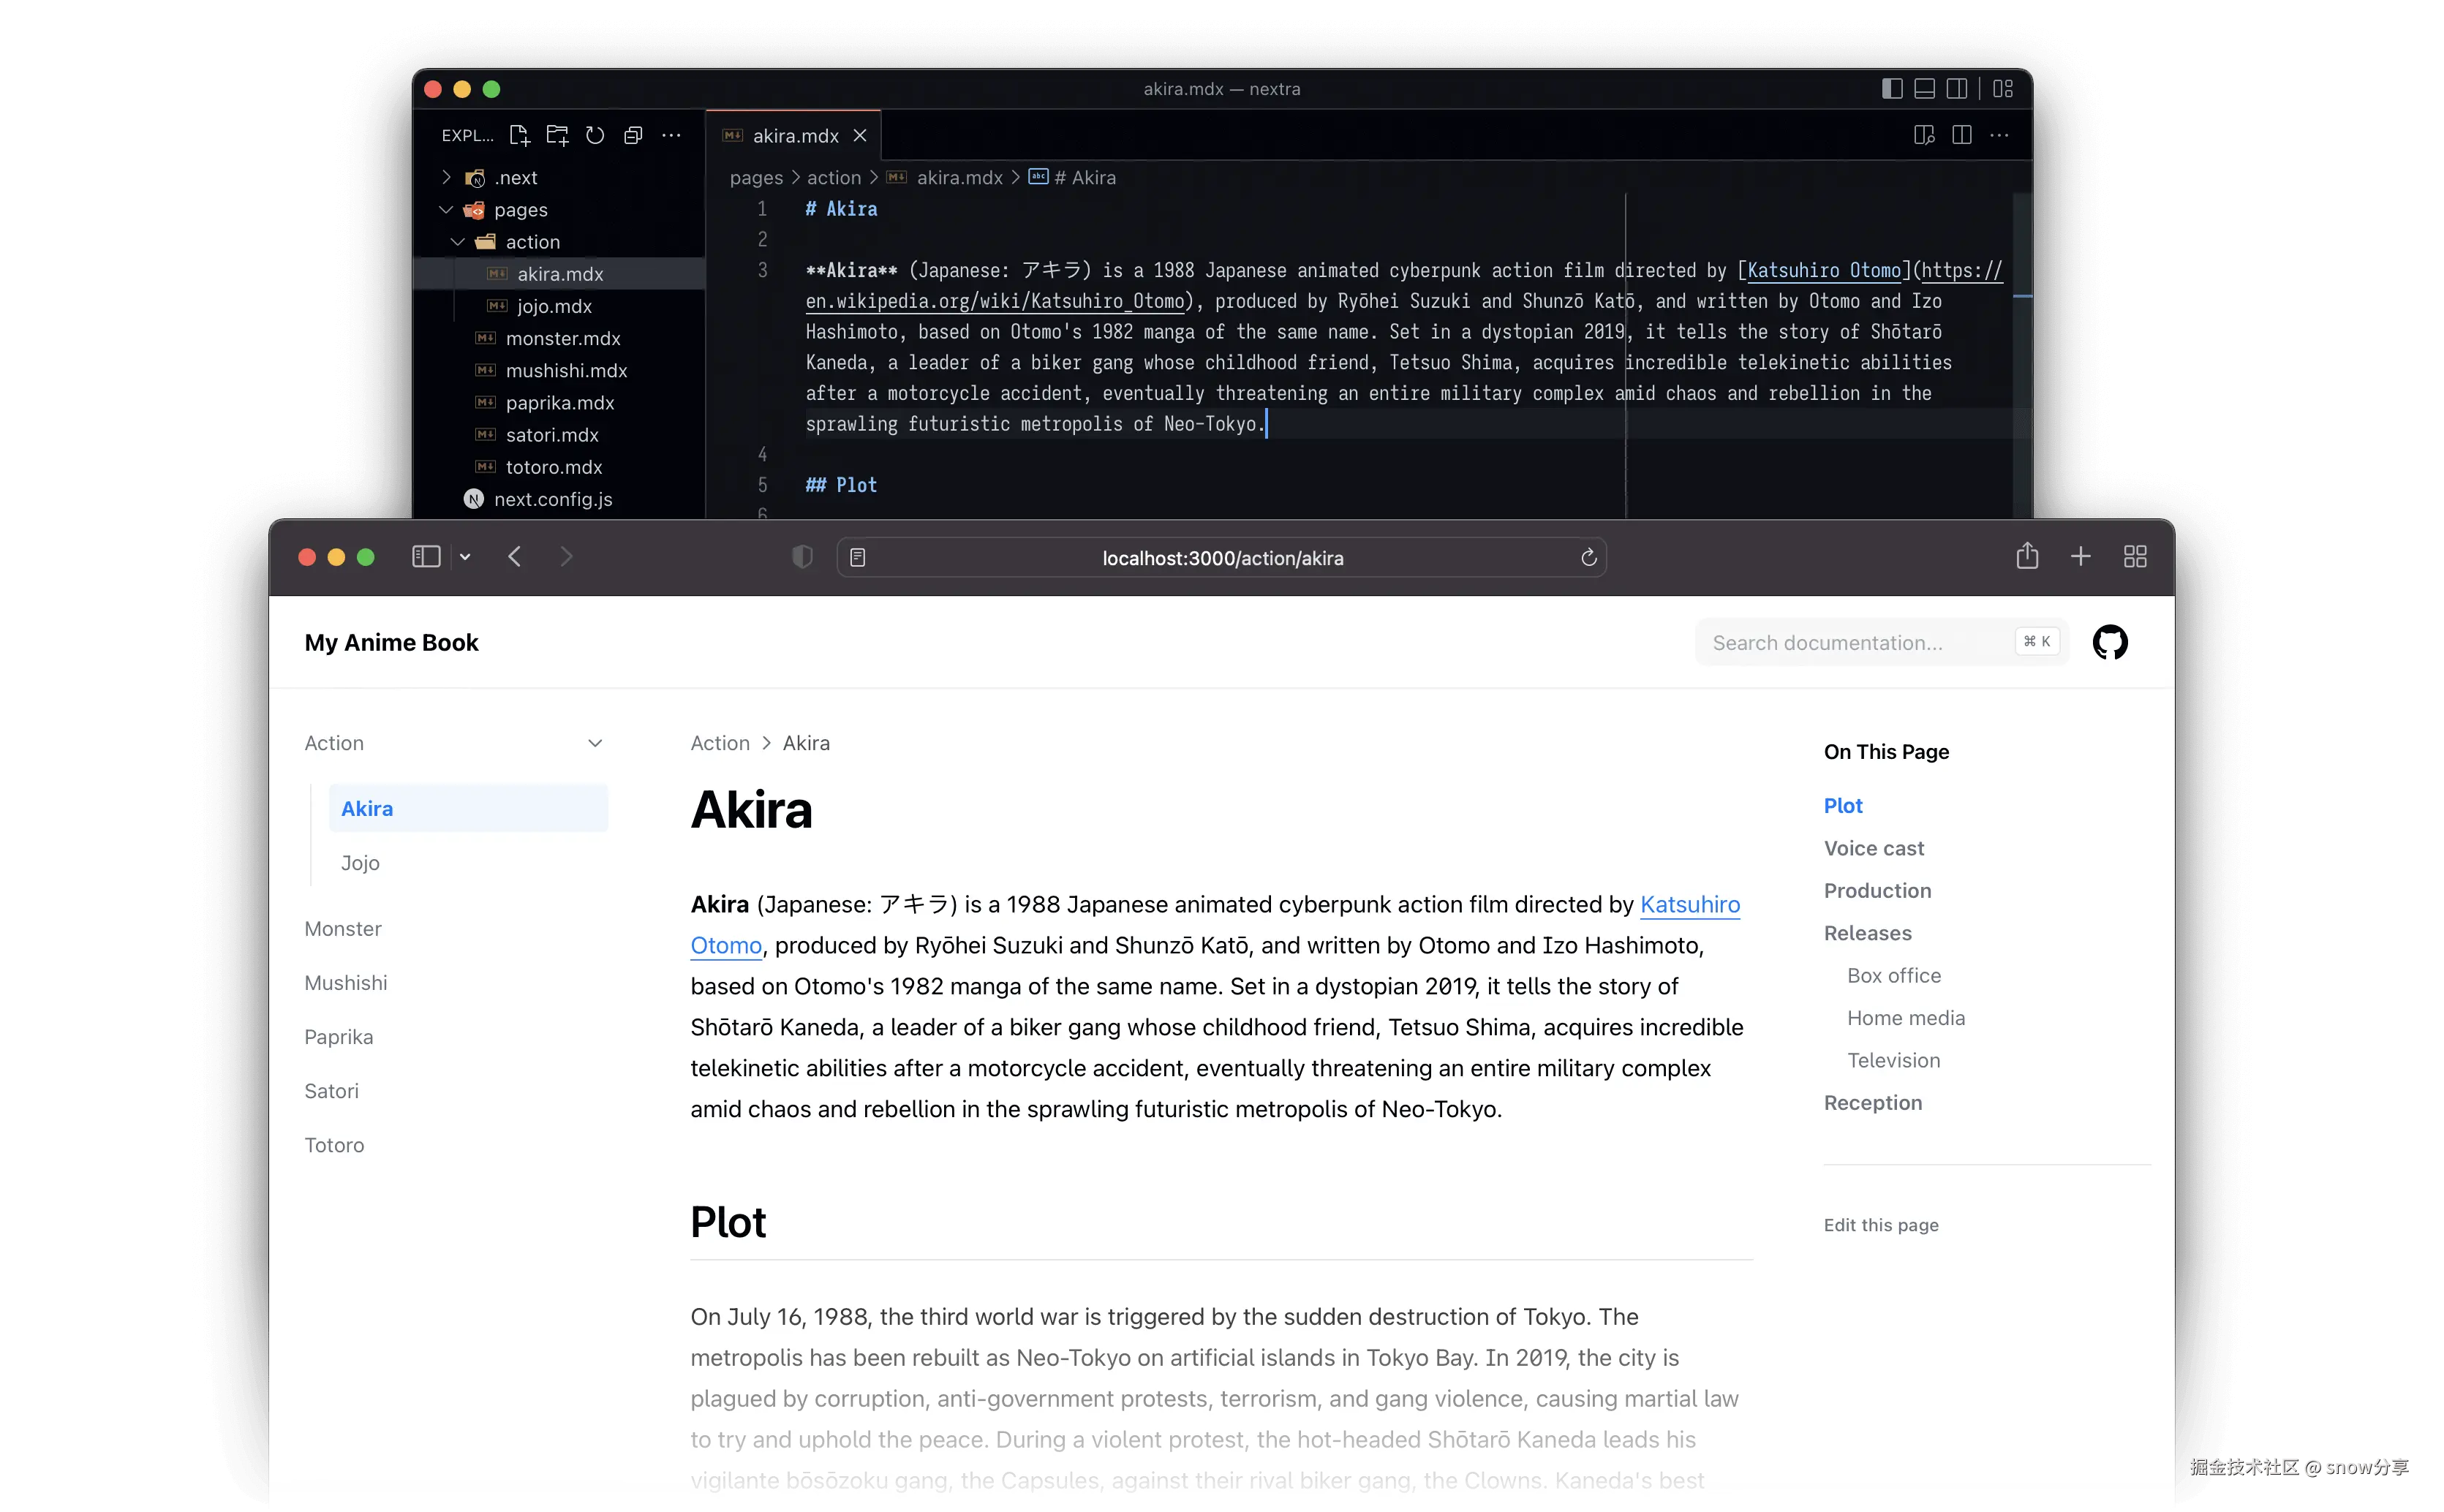
Task: Open the Jojo page in sidebar
Action: point(360,862)
